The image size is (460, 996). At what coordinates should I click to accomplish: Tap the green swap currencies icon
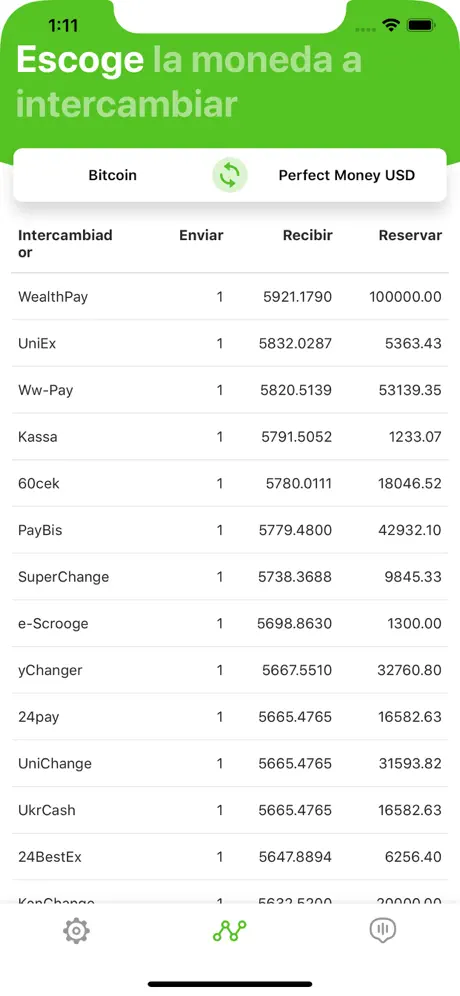[x=229, y=175]
